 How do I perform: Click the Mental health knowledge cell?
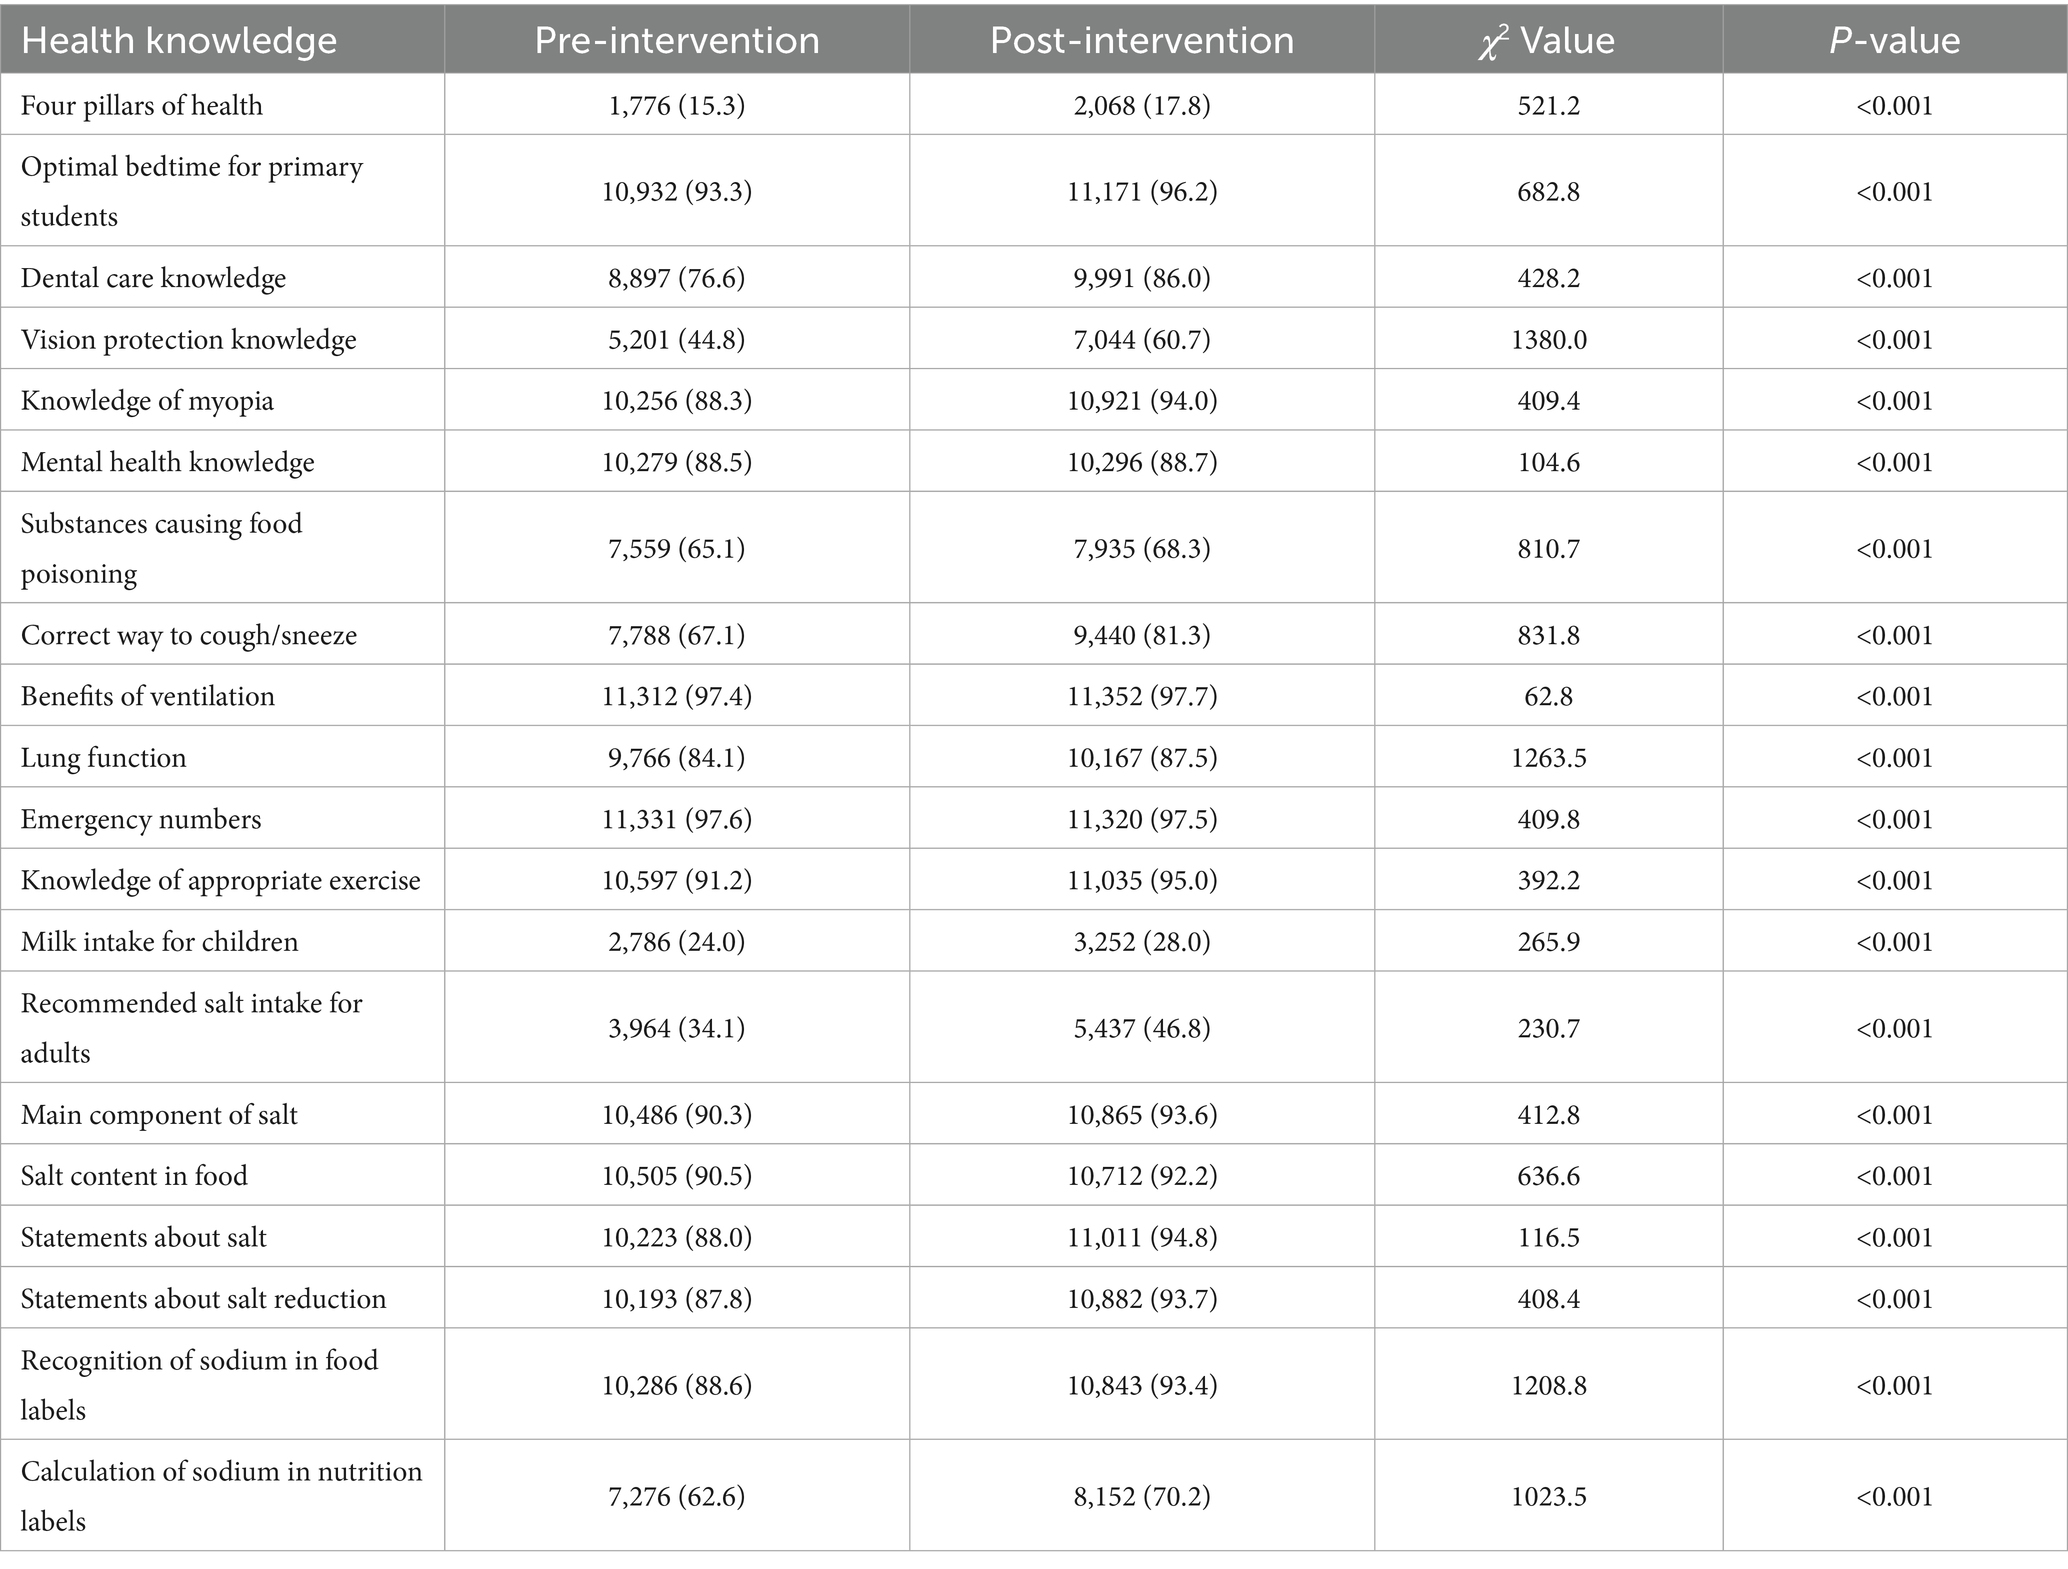click(168, 461)
